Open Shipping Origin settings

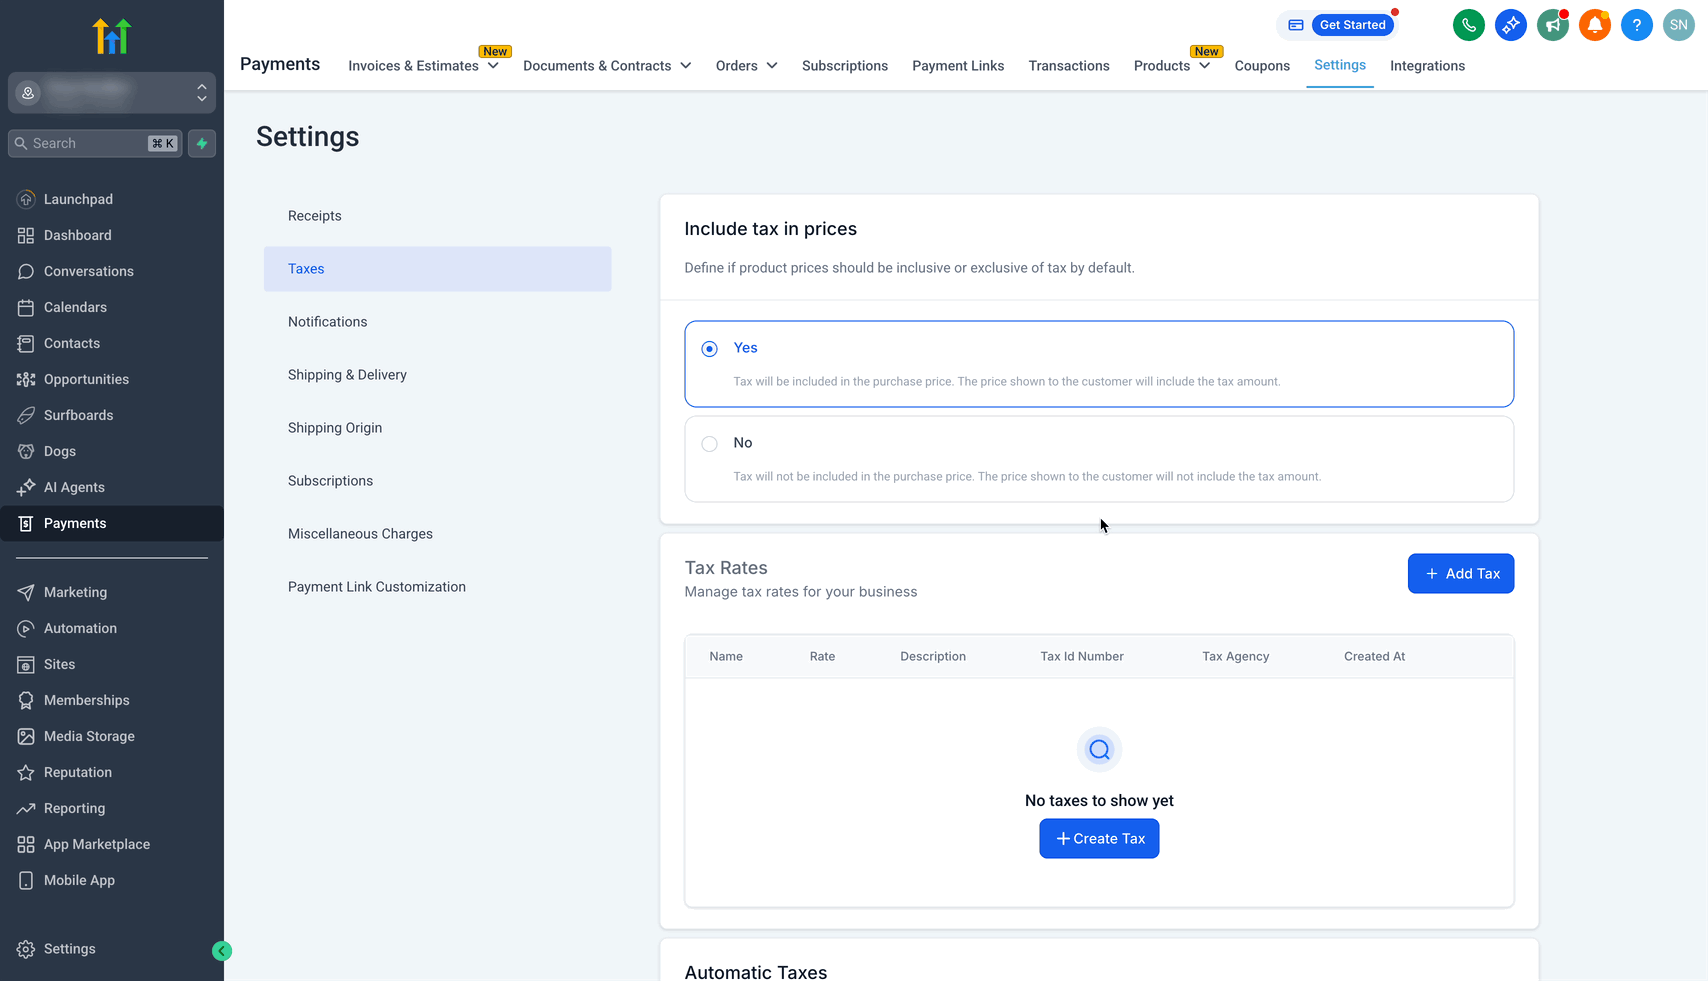pos(438,428)
